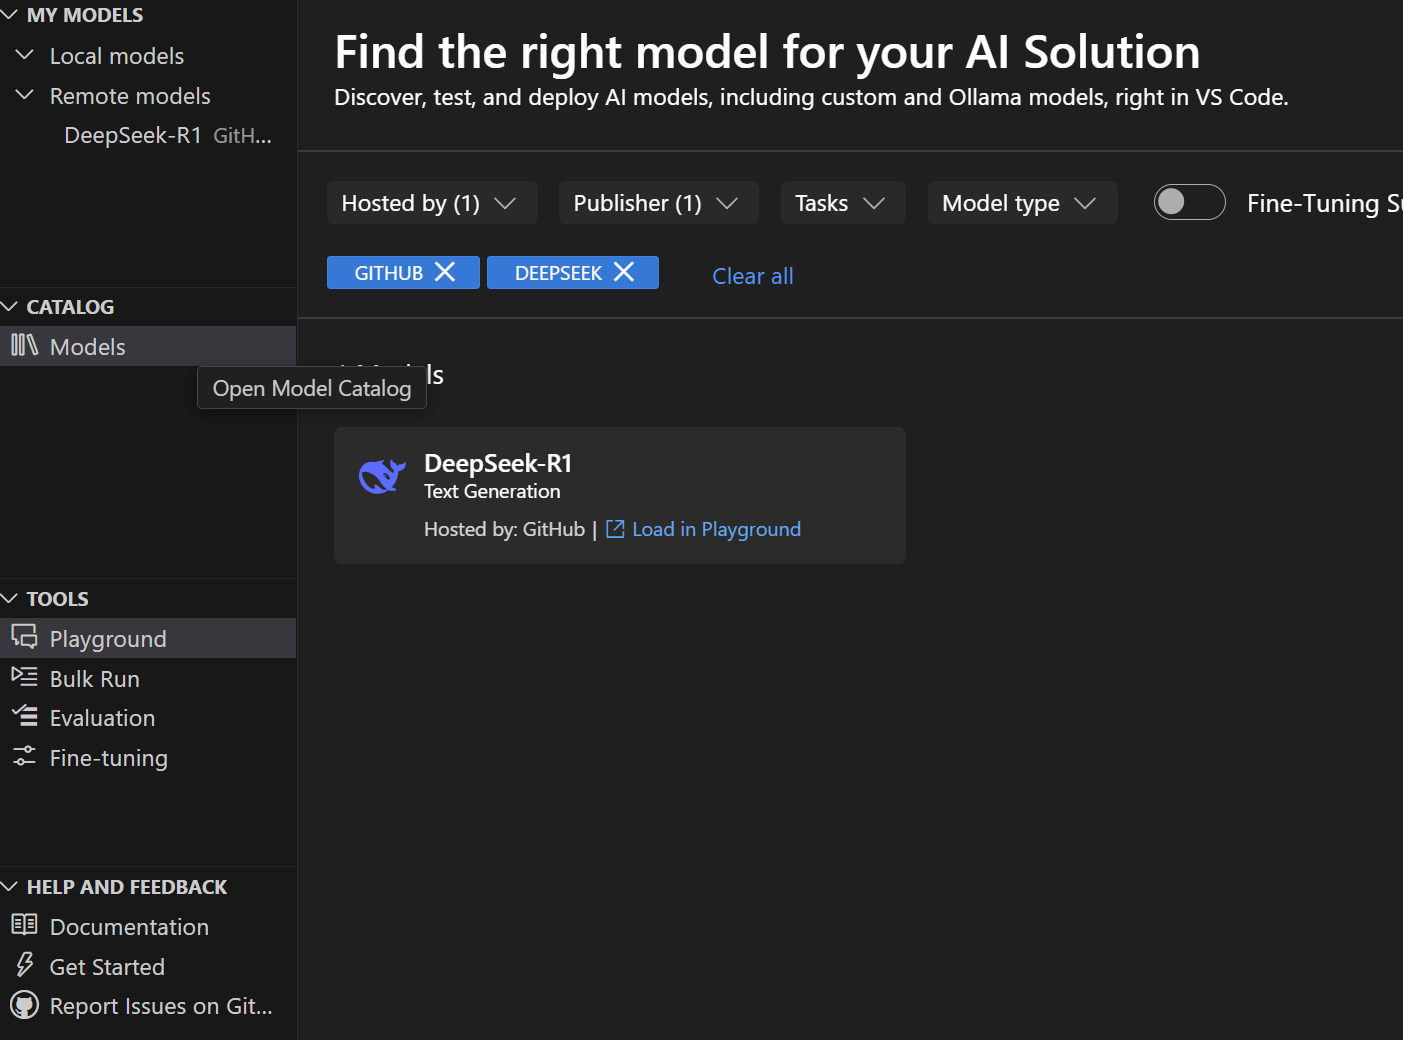Image resolution: width=1403 pixels, height=1040 pixels.
Task: Click the Models library icon in Catalog
Action: (24, 345)
